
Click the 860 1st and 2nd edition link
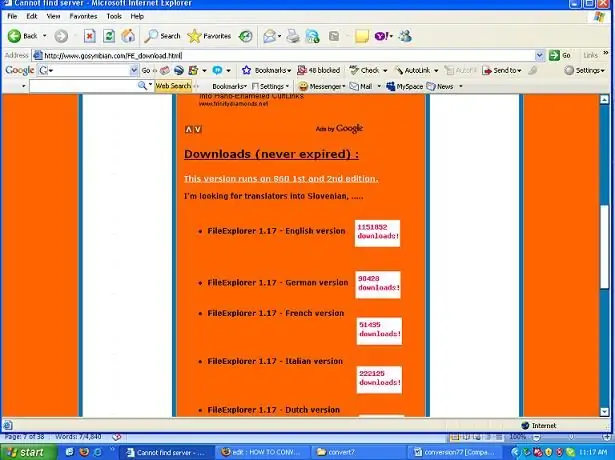click(281, 178)
